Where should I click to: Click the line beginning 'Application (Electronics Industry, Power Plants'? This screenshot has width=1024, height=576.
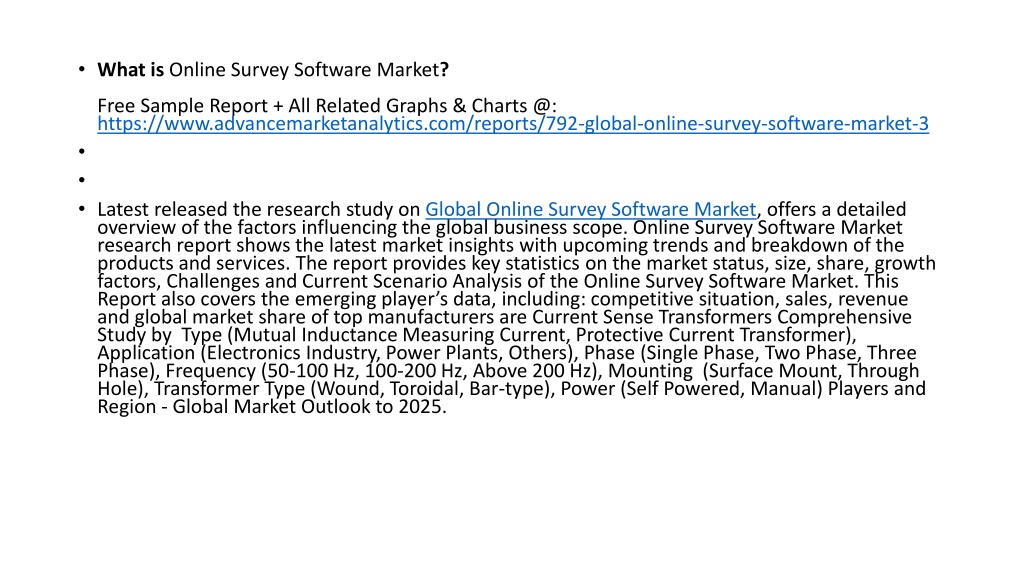point(507,353)
